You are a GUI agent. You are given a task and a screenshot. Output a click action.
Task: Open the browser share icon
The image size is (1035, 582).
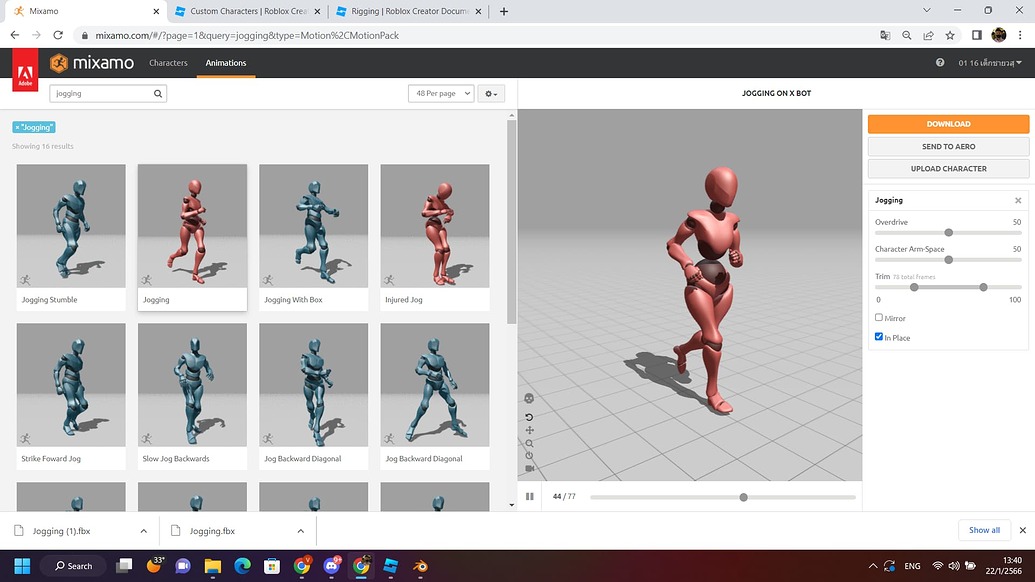[928, 36]
